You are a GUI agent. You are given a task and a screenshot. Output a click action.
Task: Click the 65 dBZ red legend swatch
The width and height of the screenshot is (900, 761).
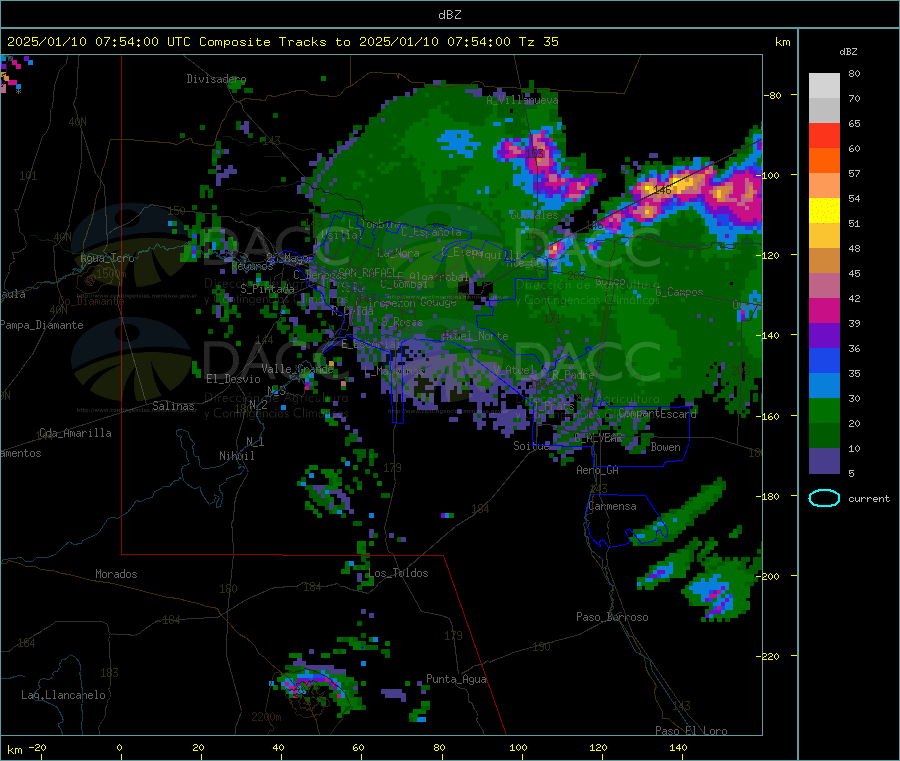tap(824, 135)
